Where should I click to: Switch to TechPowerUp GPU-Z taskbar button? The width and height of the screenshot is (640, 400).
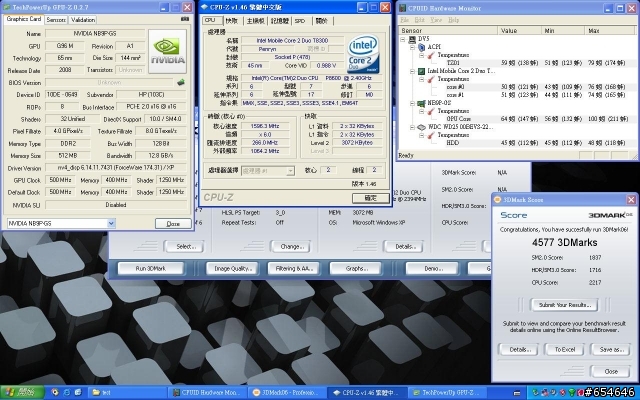coord(447,392)
